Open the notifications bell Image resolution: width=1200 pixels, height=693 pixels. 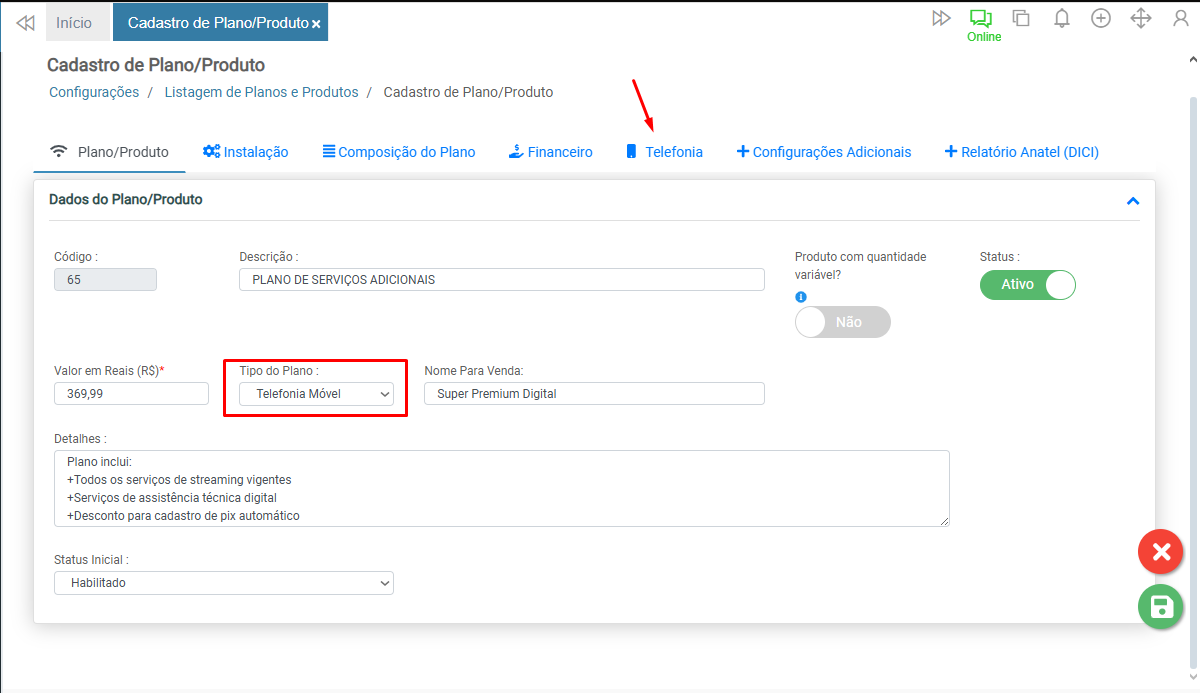pos(1062,18)
